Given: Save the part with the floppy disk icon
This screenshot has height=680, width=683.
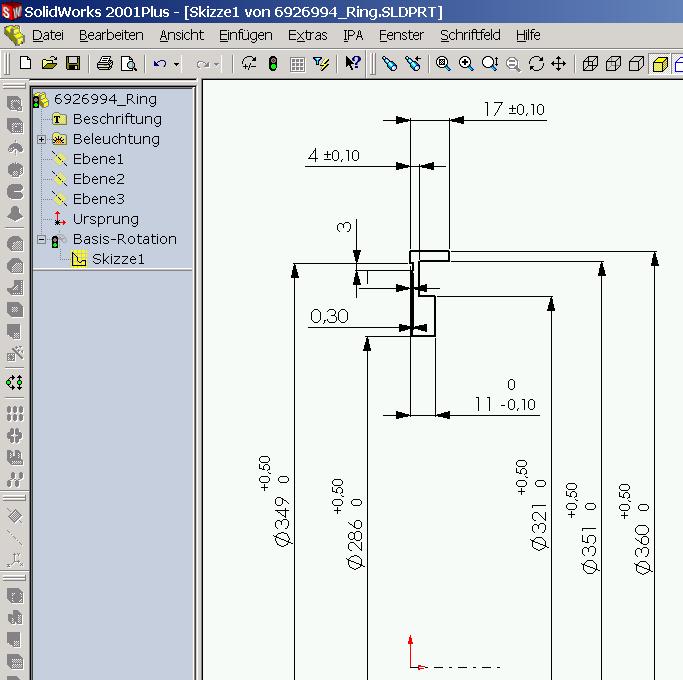Looking at the screenshot, I should click(73, 64).
